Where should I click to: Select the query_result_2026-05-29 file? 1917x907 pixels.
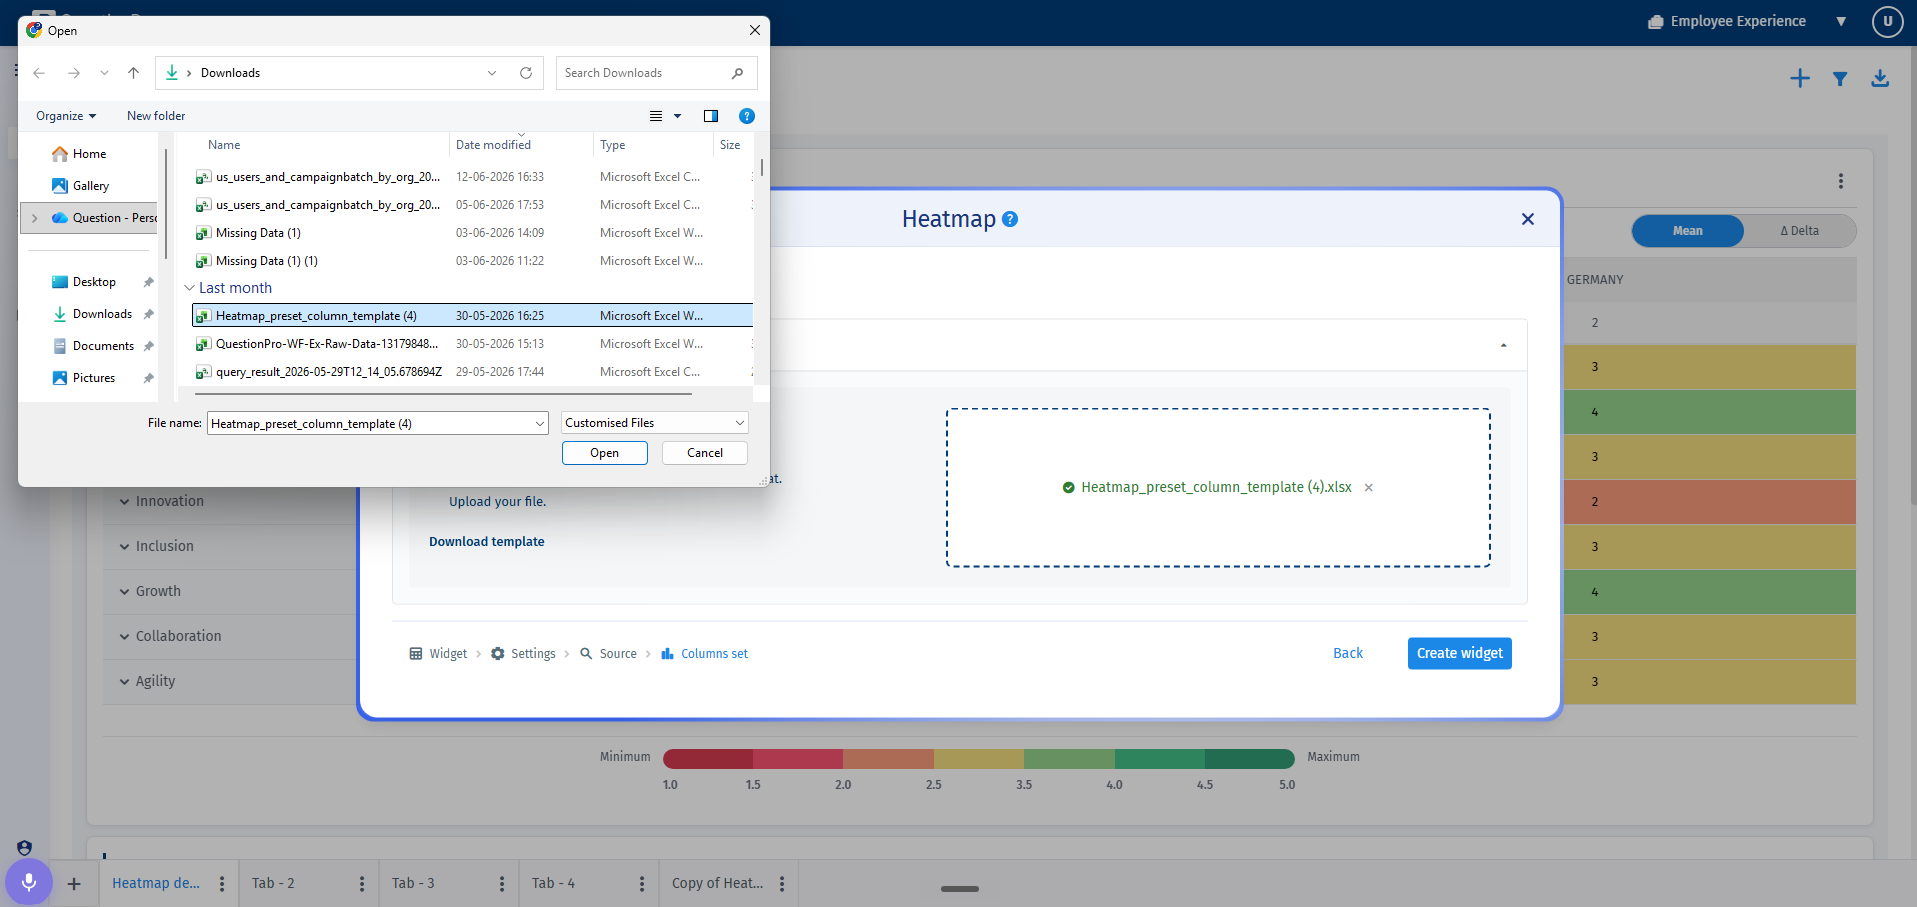click(x=472, y=372)
